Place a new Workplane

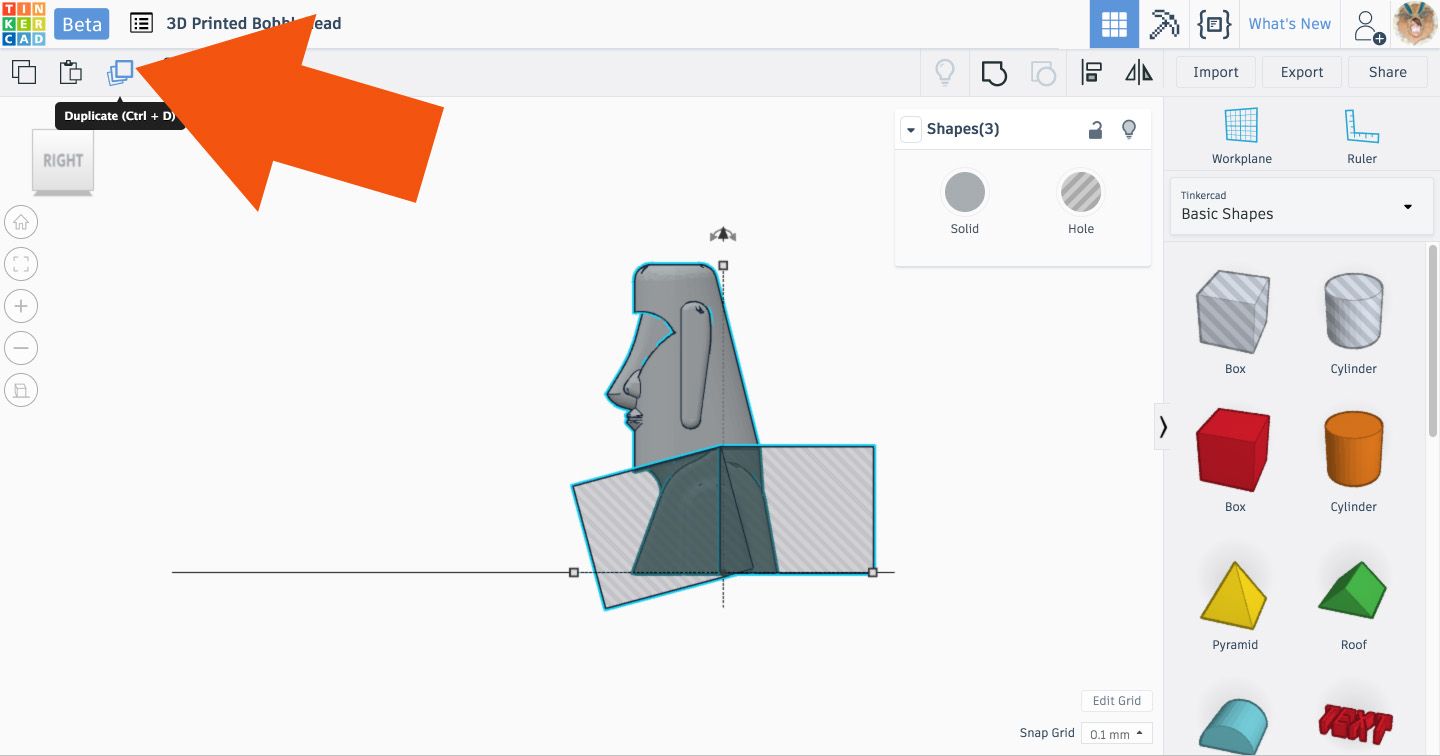1241,136
